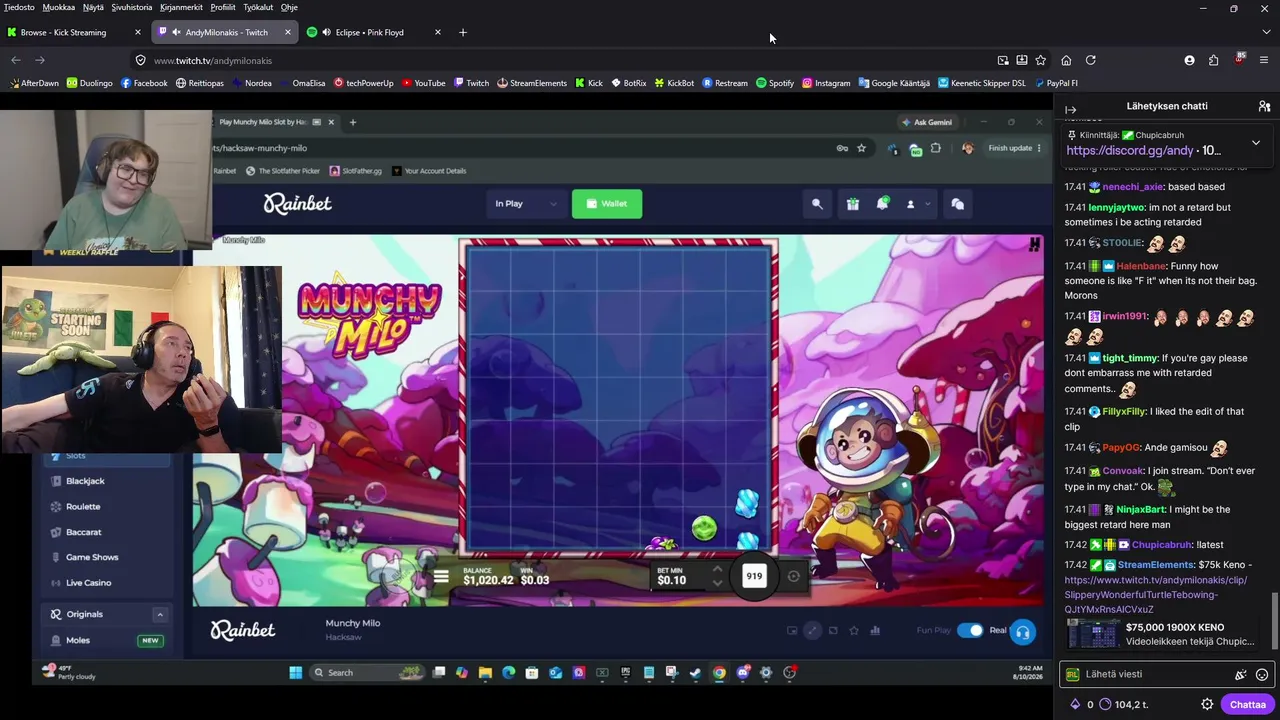The image size is (1280, 720).
Task: Open the Rainbet chat bubble icon
Action: pyautogui.click(x=957, y=204)
